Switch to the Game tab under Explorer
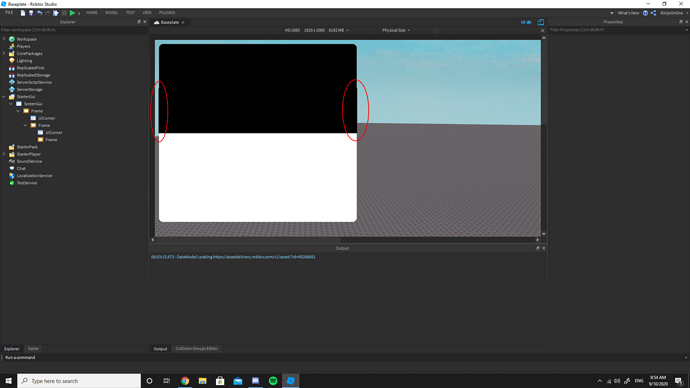 tap(33, 348)
